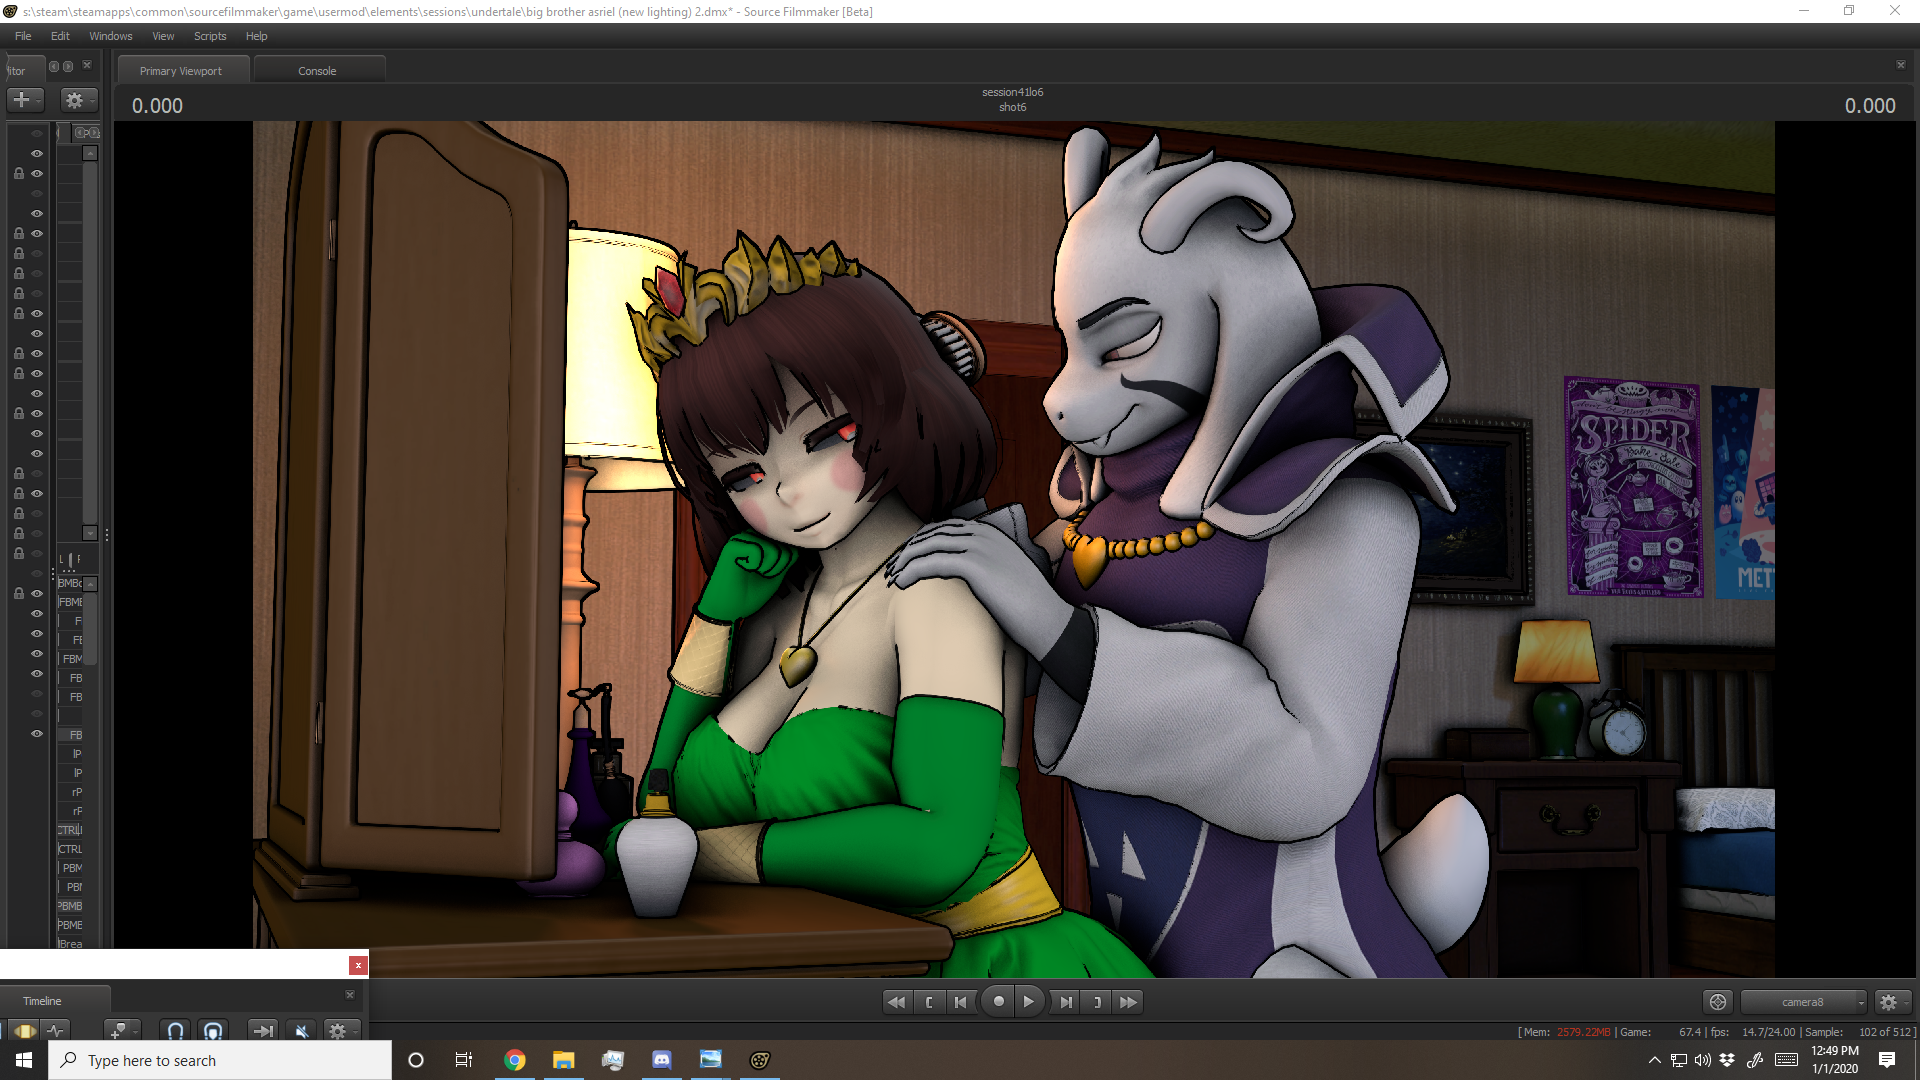
Task: Toggle the boxed snap magnet icon
Action: click(x=213, y=1031)
